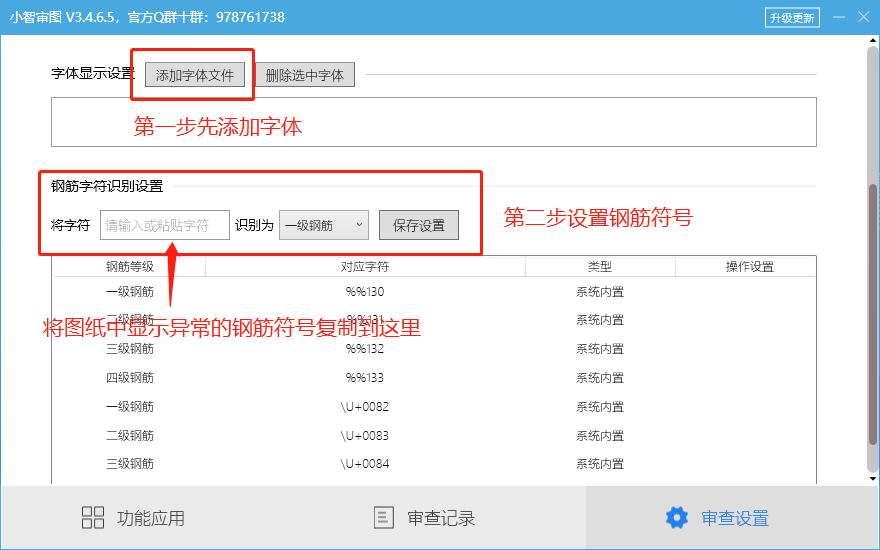Focus the 请输入或粘贴字符 input field
Screen dimensions: 880x550
pos(165,225)
